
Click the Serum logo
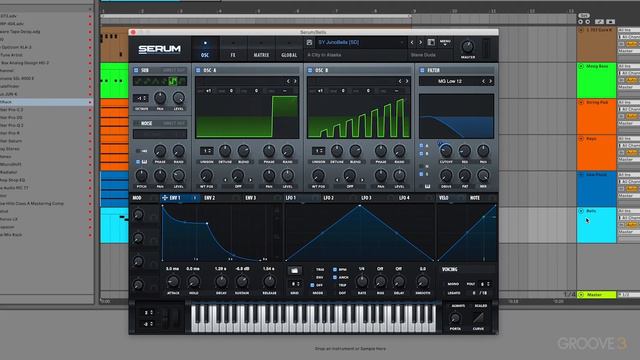coord(159,49)
